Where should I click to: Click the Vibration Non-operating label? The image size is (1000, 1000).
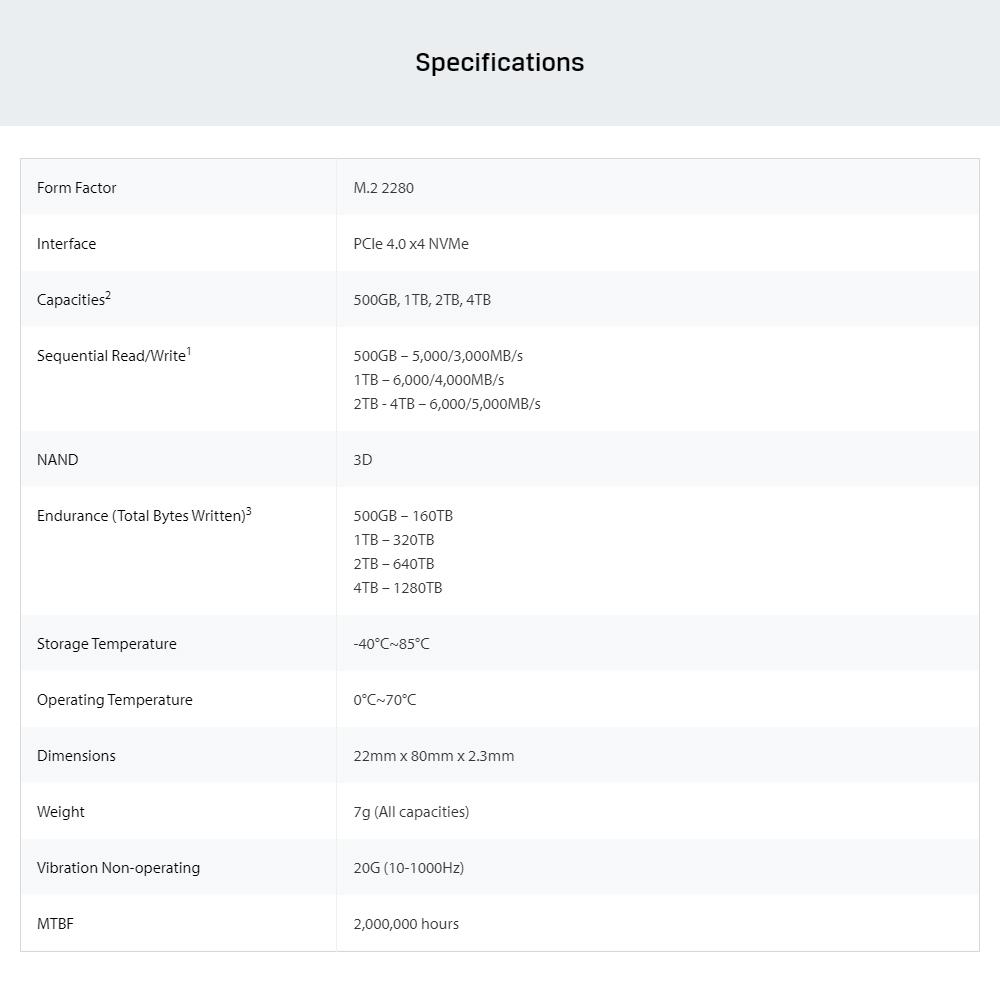click(118, 868)
